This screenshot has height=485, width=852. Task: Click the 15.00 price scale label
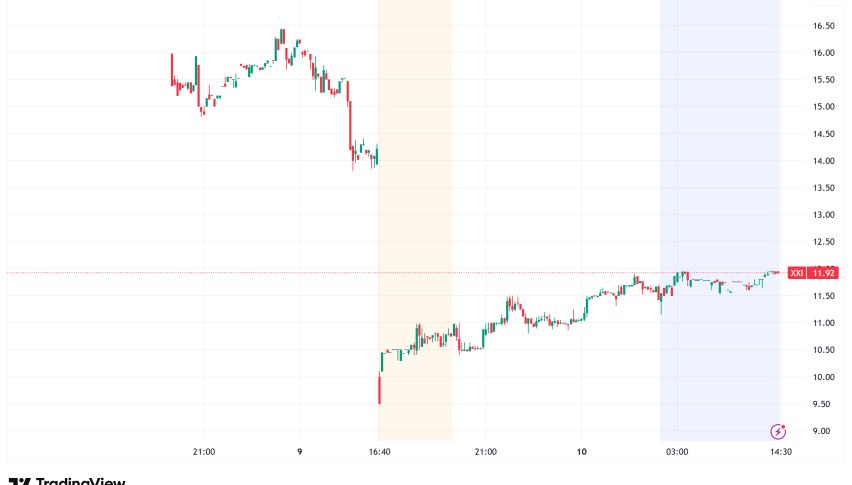824,107
